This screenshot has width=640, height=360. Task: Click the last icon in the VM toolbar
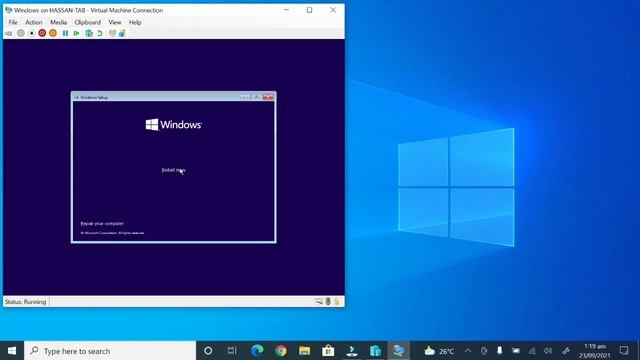122,33
